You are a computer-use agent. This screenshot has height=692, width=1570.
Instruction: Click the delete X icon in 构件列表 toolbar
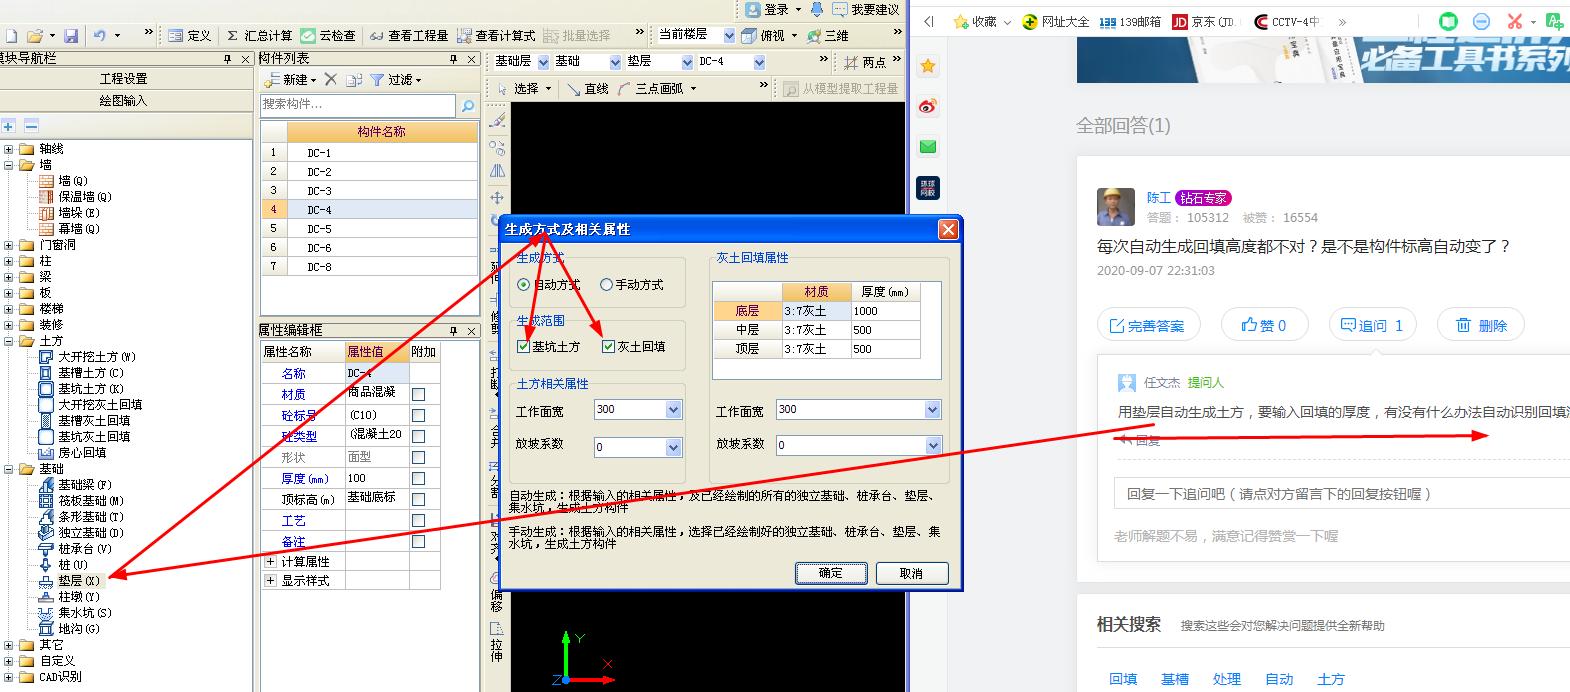(x=331, y=79)
